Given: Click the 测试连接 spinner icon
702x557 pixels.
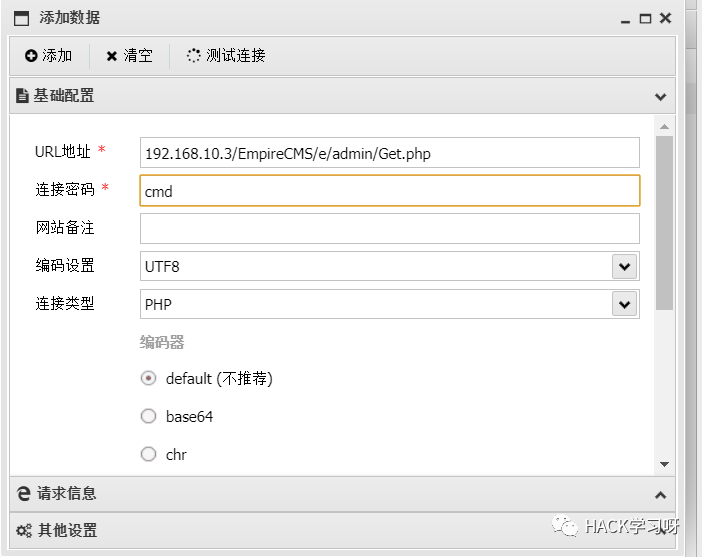Looking at the screenshot, I should (193, 56).
